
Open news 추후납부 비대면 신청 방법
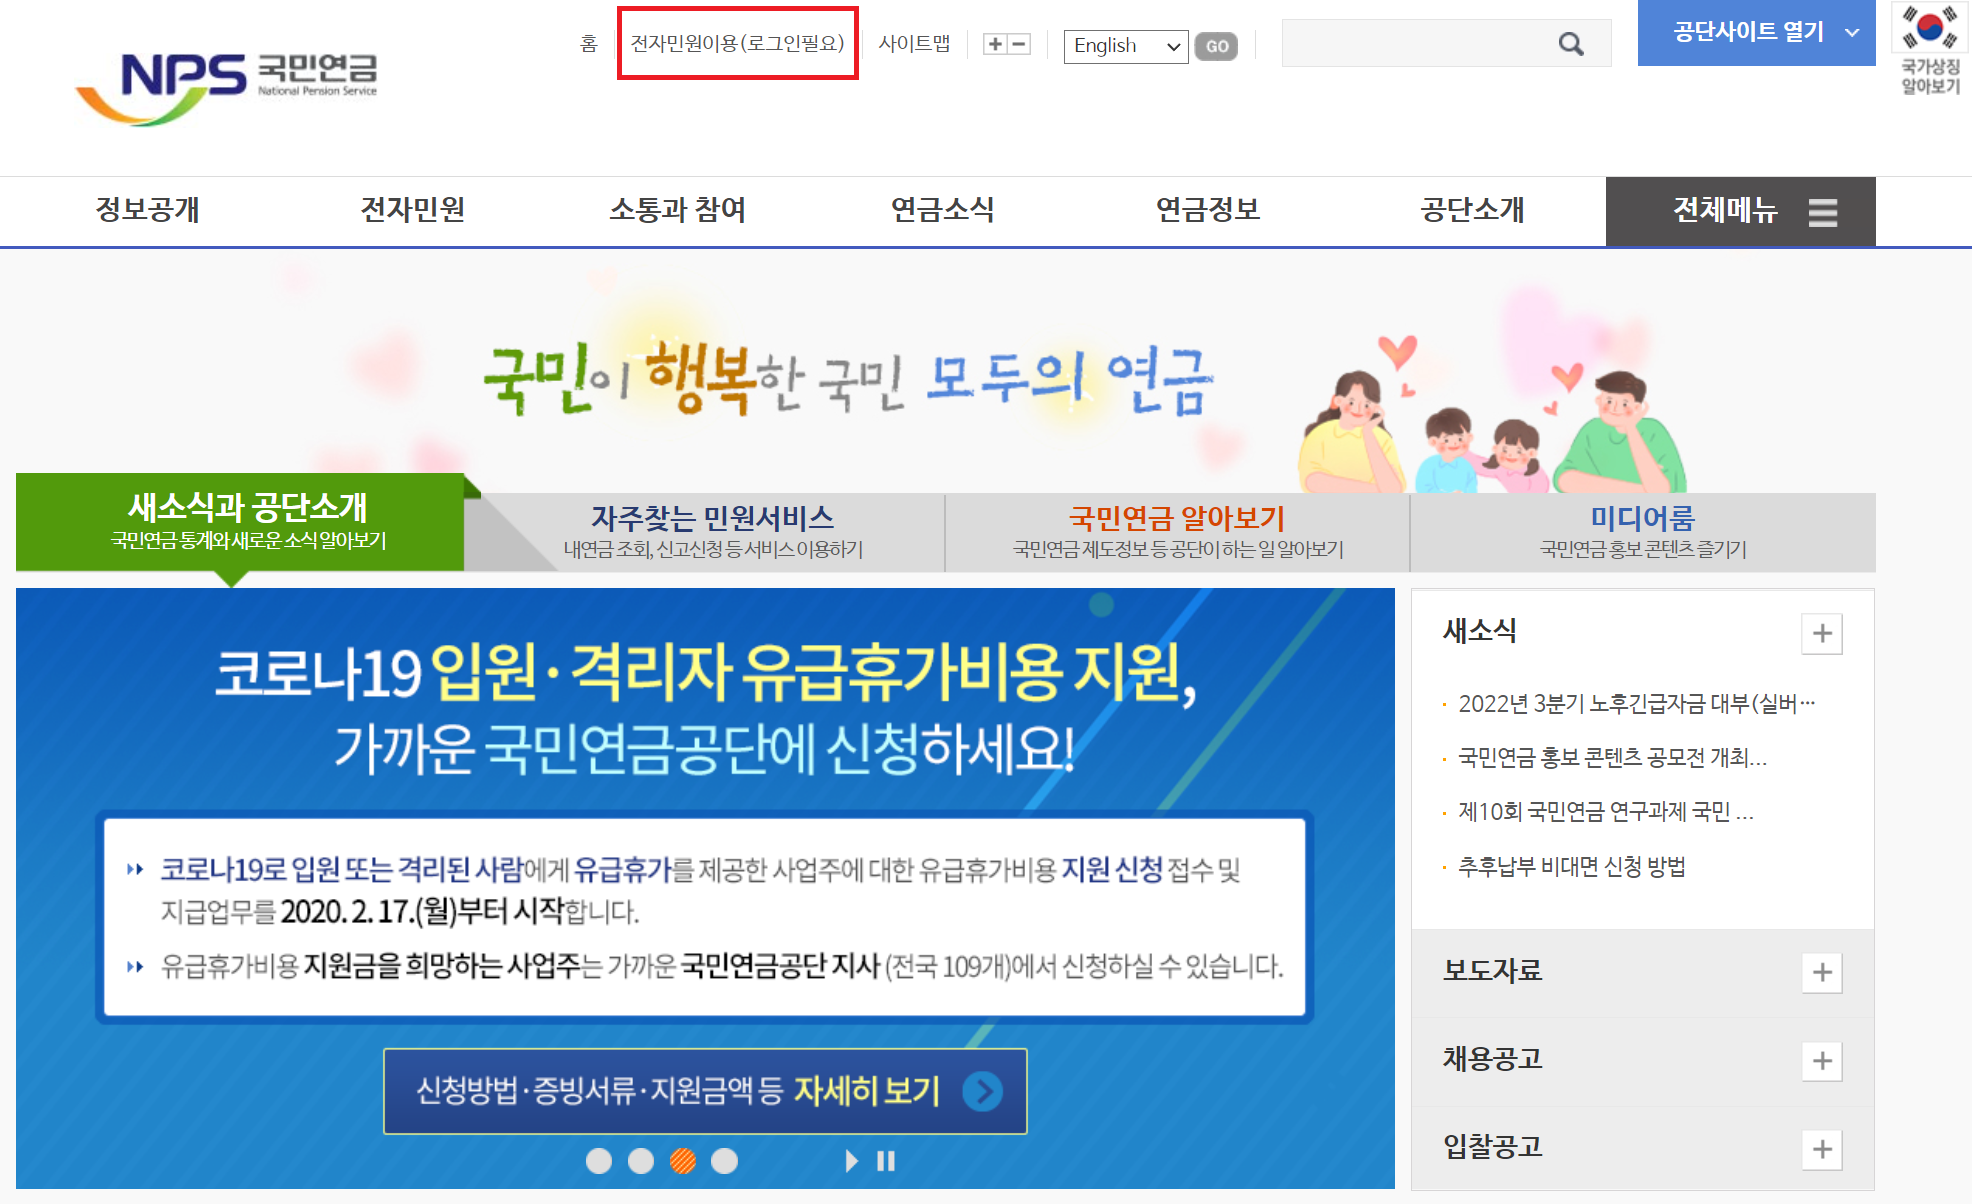pos(1572,866)
